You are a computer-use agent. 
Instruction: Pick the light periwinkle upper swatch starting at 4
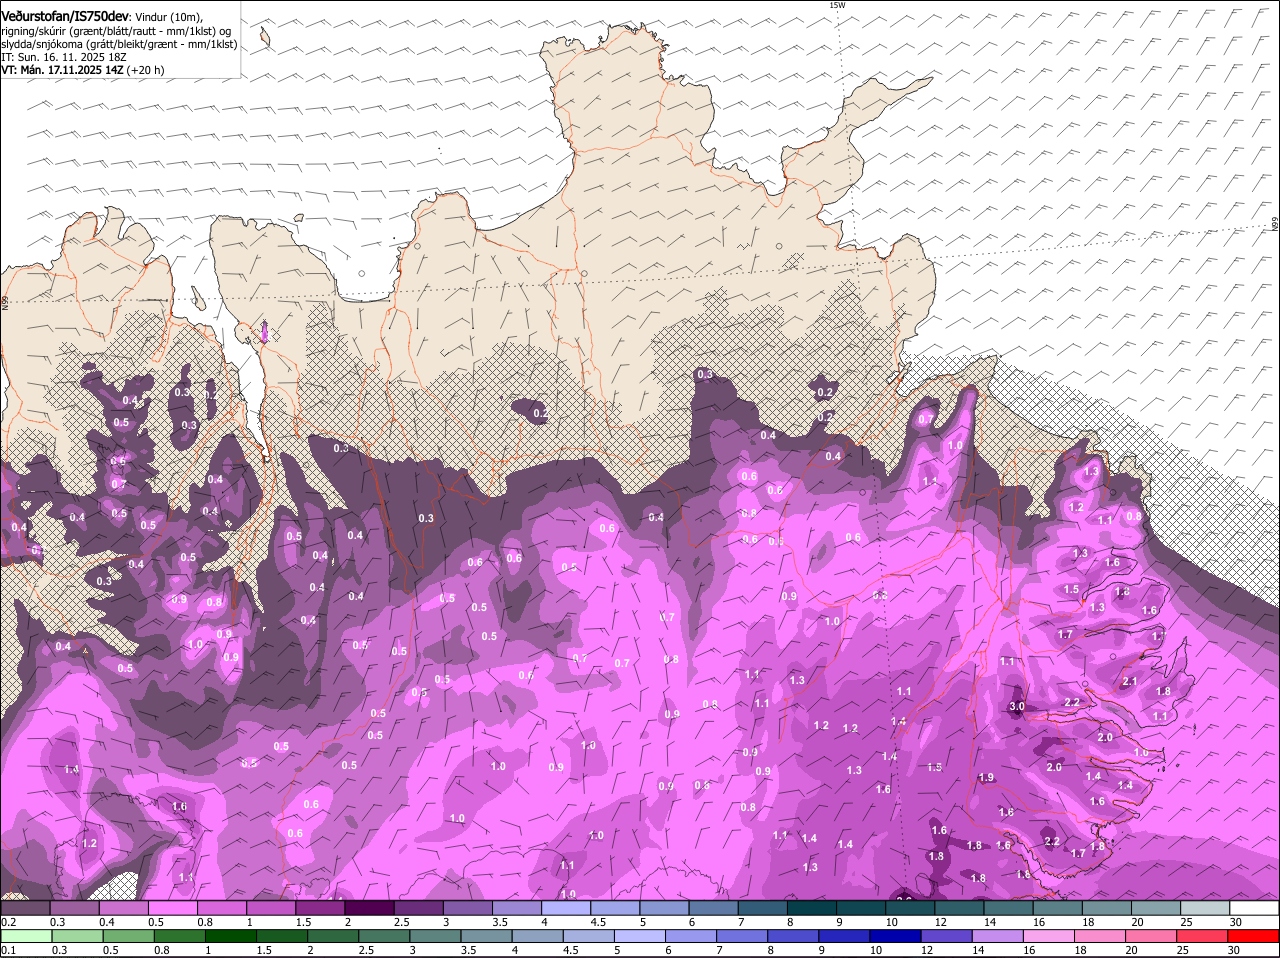tap(565, 908)
